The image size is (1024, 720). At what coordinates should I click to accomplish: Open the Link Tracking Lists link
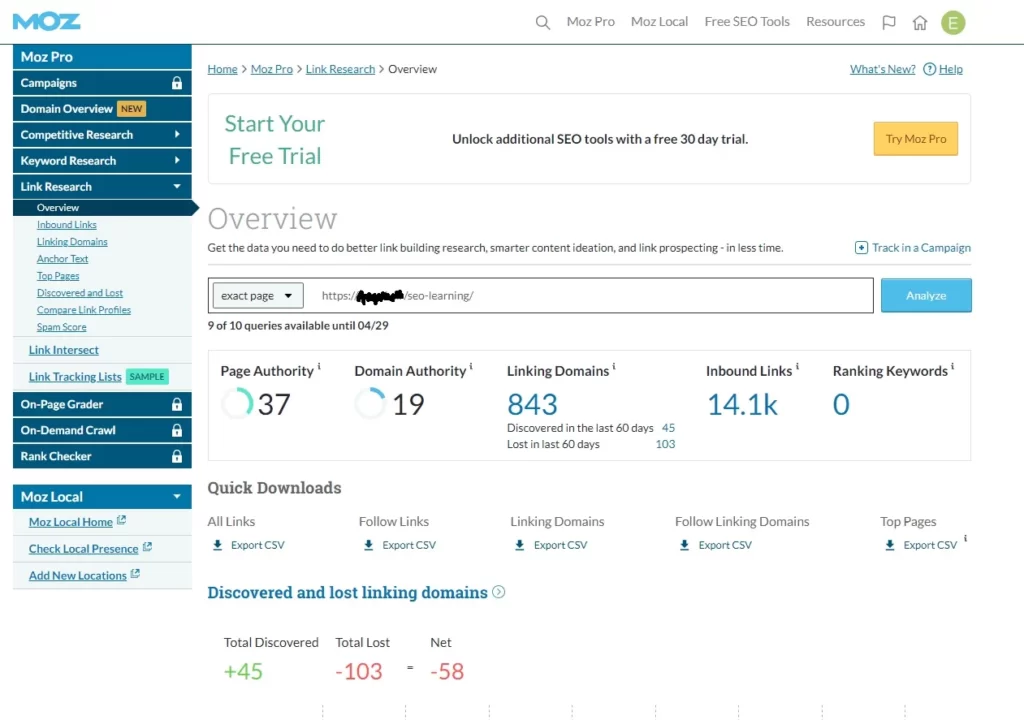(75, 377)
